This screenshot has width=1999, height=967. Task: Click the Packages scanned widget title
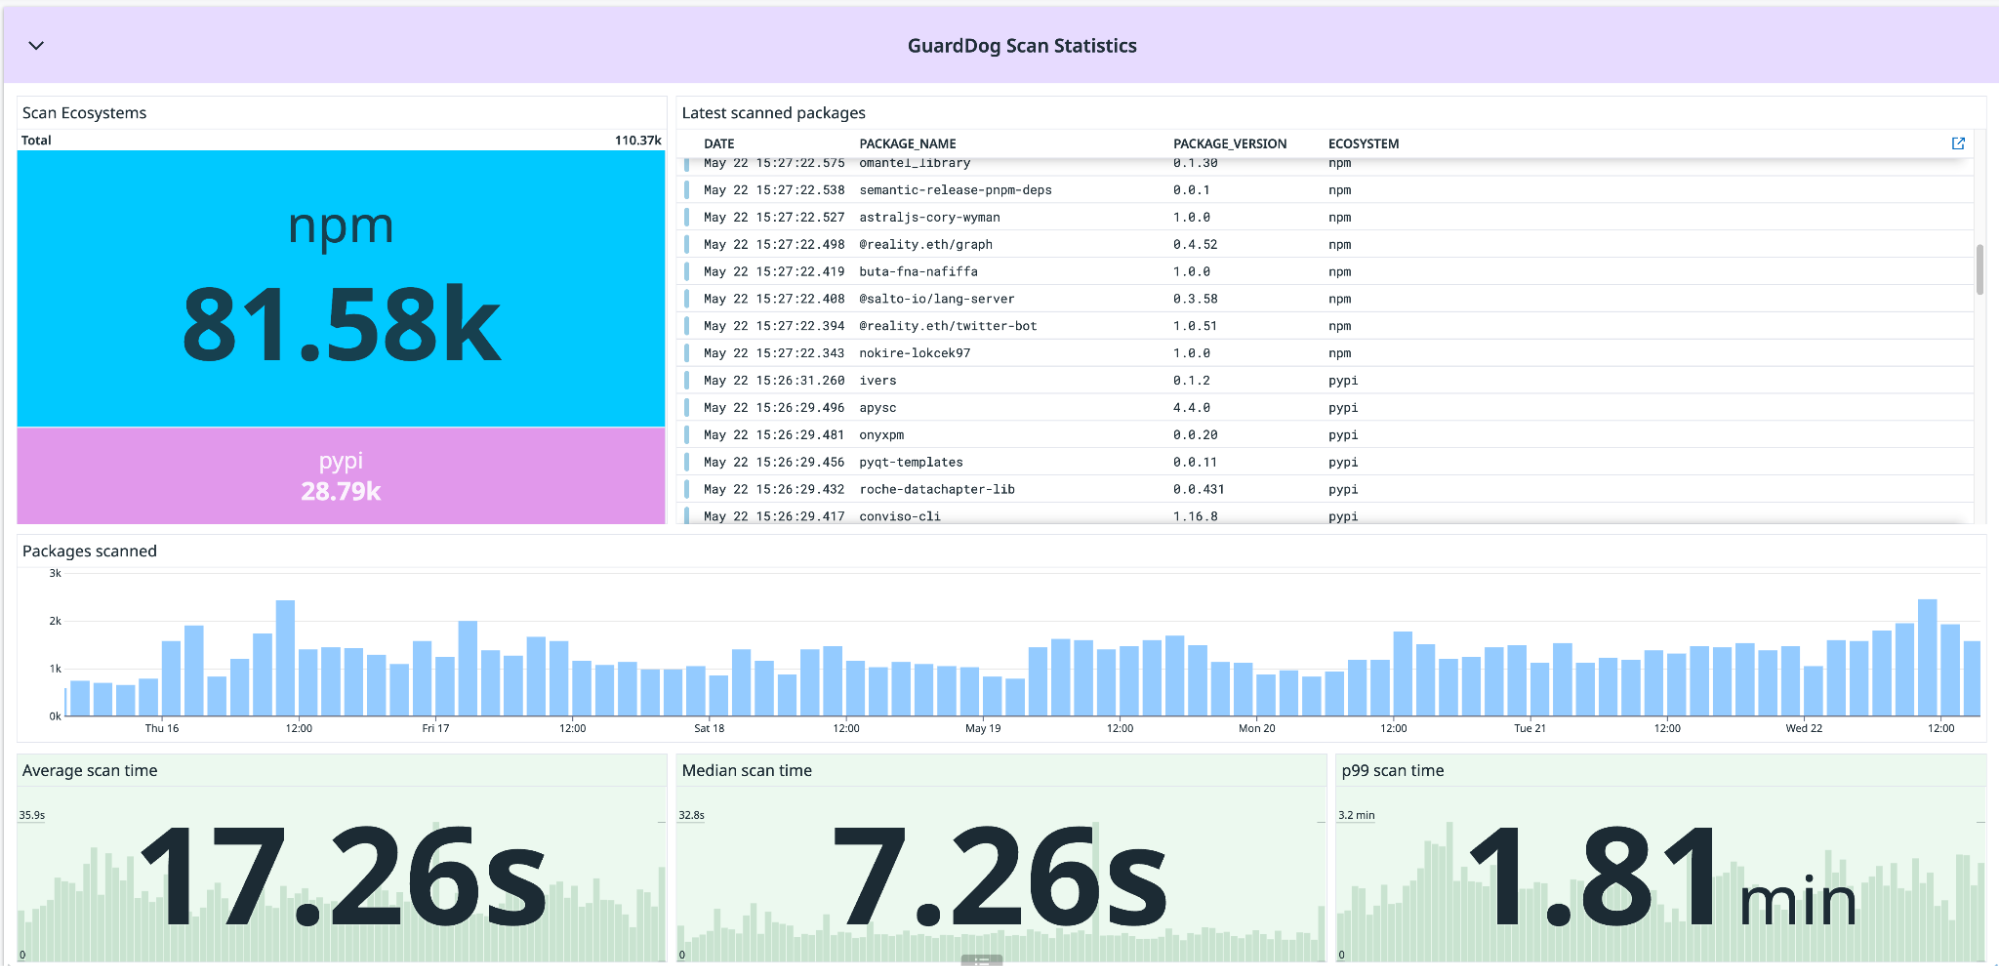pyautogui.click(x=89, y=551)
